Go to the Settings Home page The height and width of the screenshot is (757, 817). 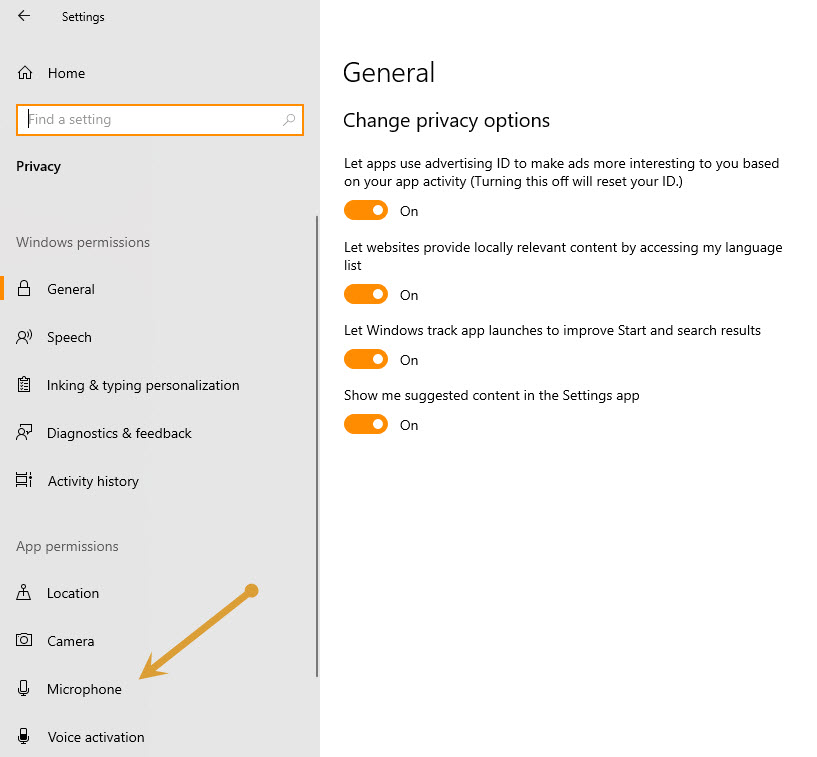coord(158,73)
